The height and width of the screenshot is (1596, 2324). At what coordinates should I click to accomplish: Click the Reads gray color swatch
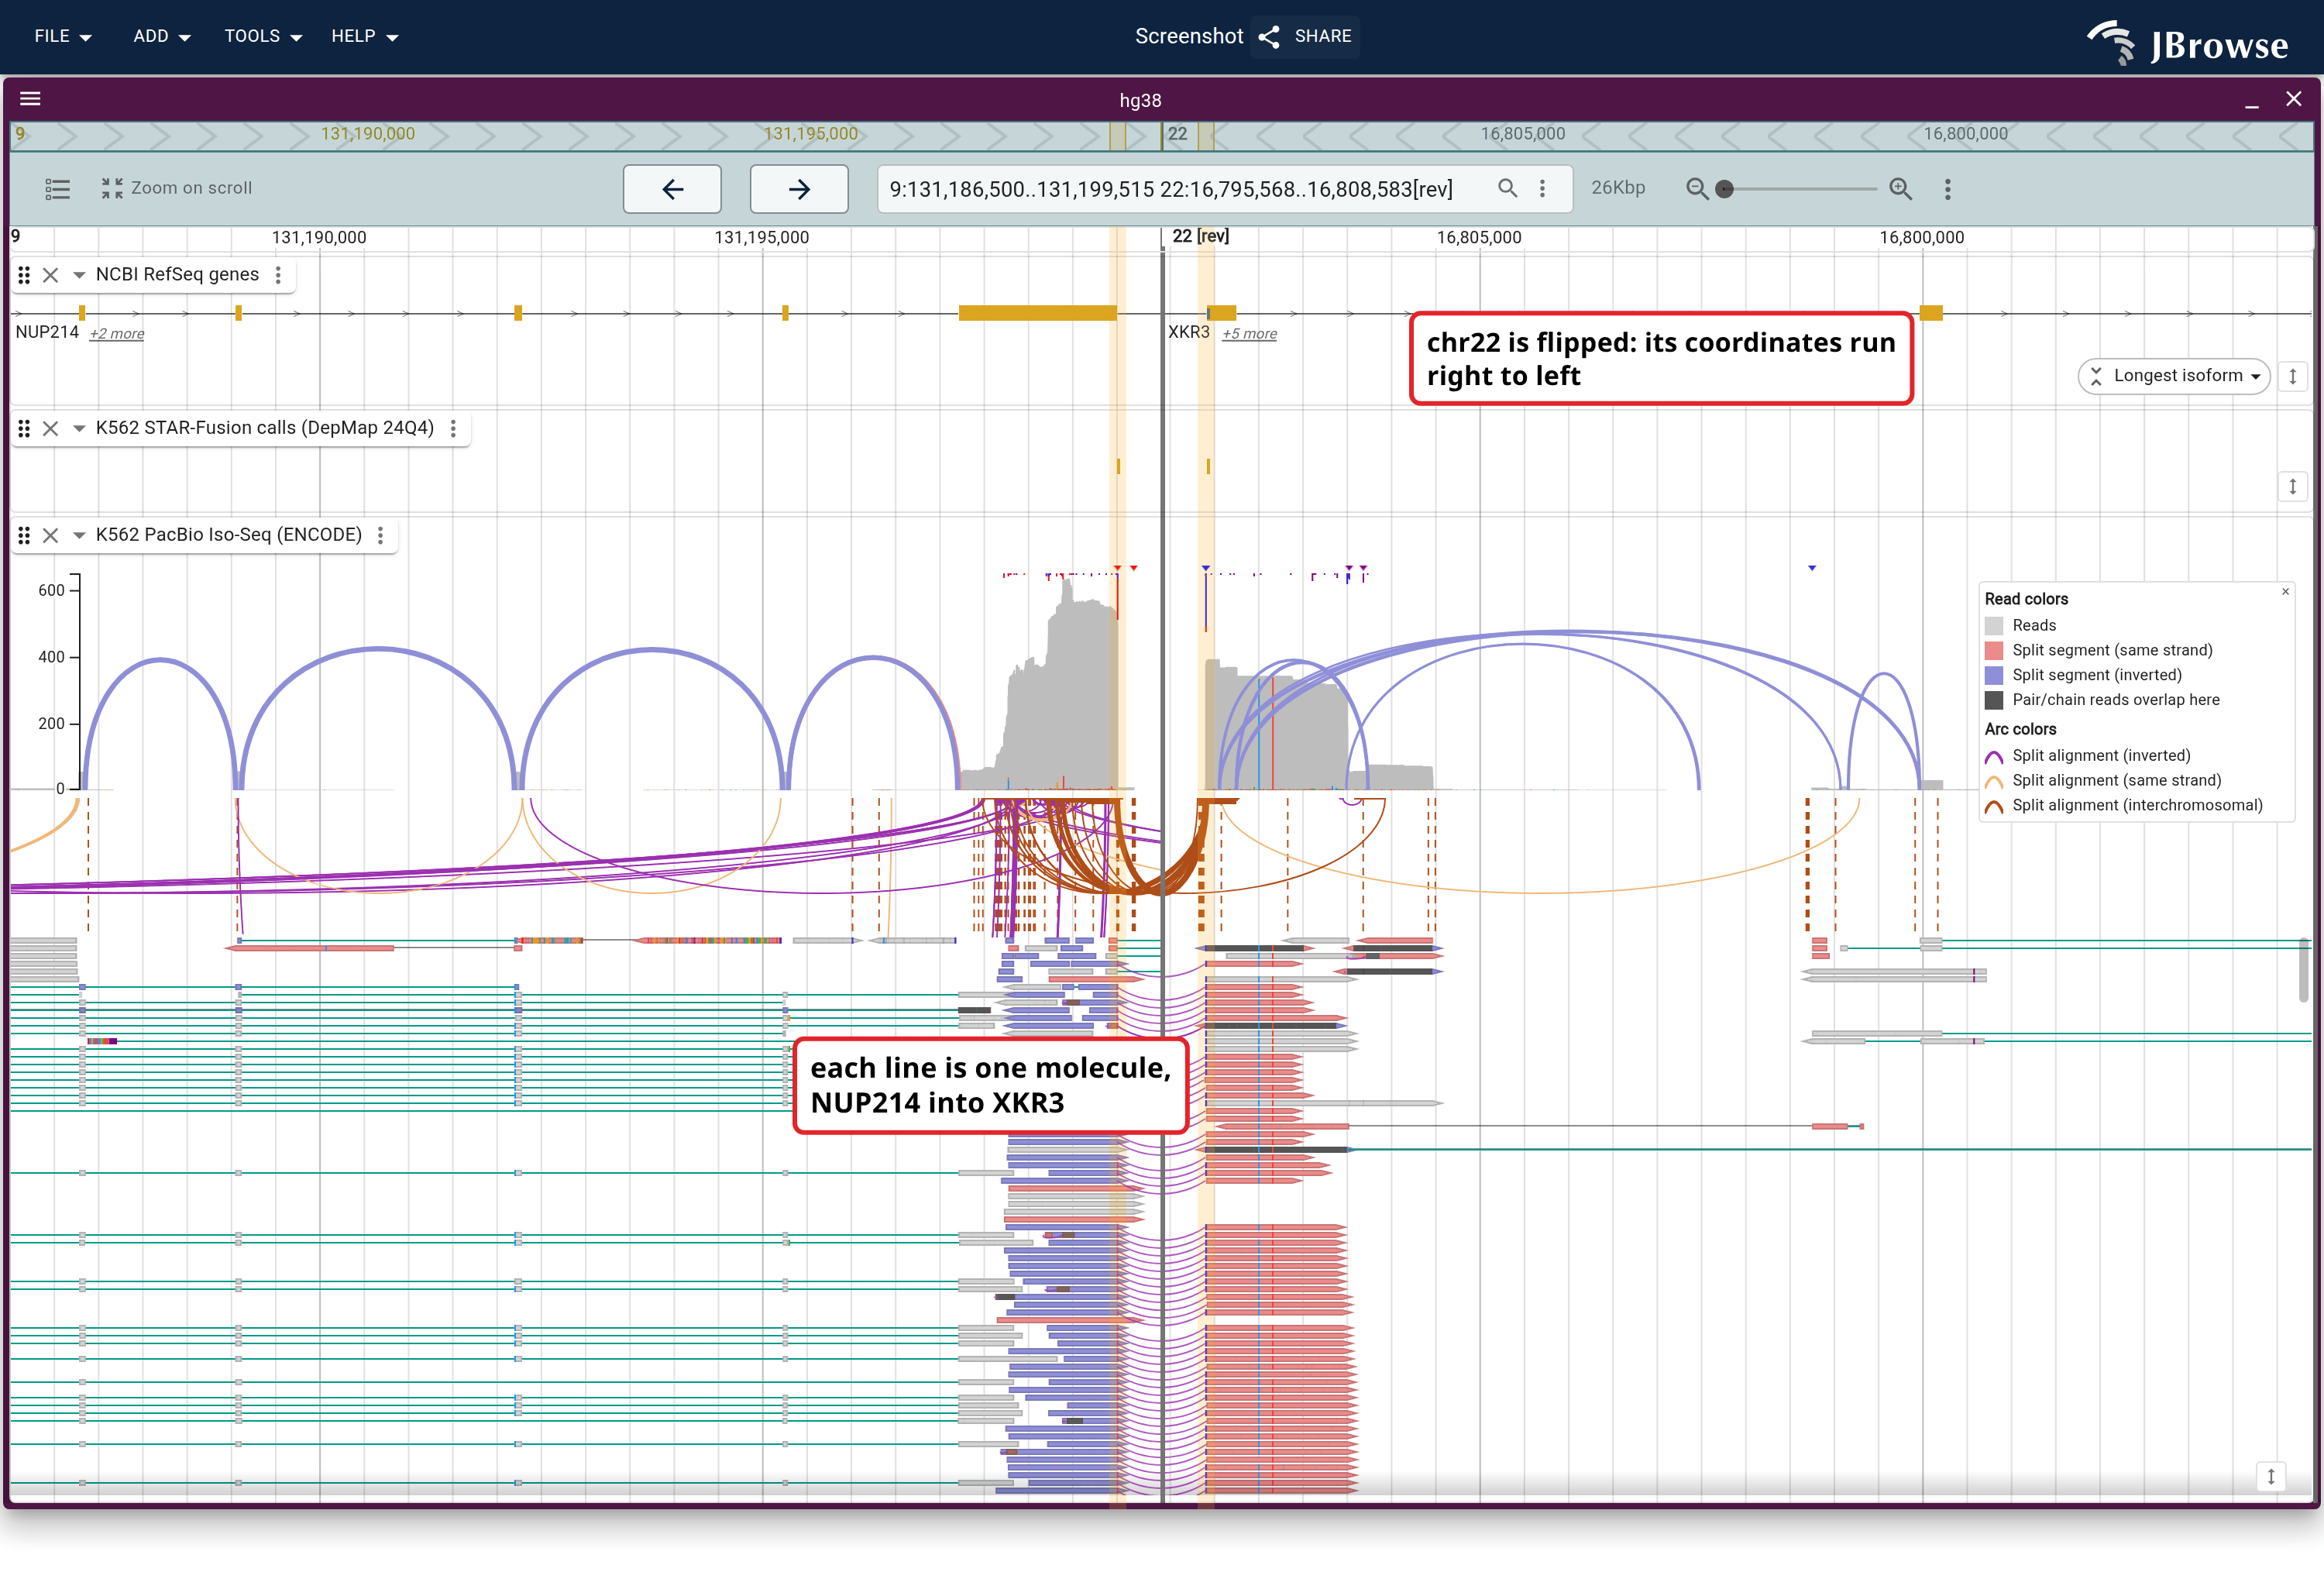pyautogui.click(x=1993, y=626)
